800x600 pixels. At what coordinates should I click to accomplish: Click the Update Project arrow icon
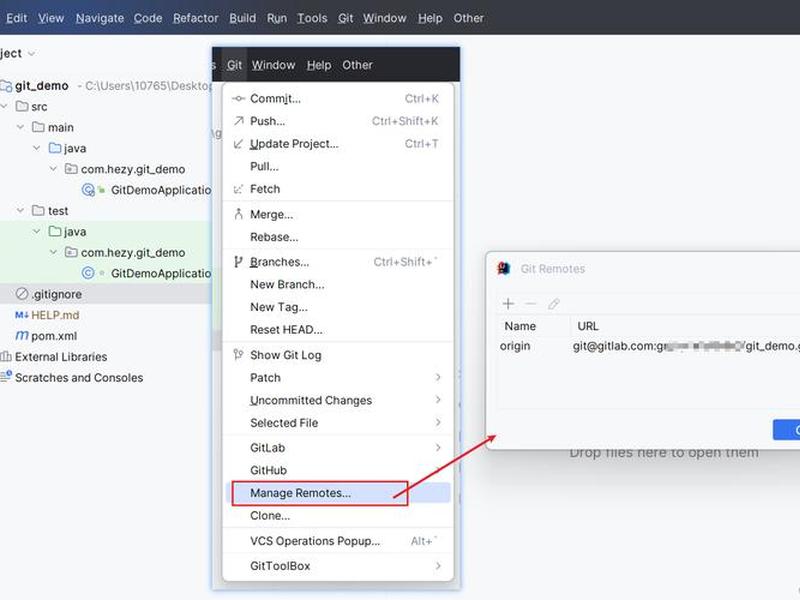(x=238, y=144)
